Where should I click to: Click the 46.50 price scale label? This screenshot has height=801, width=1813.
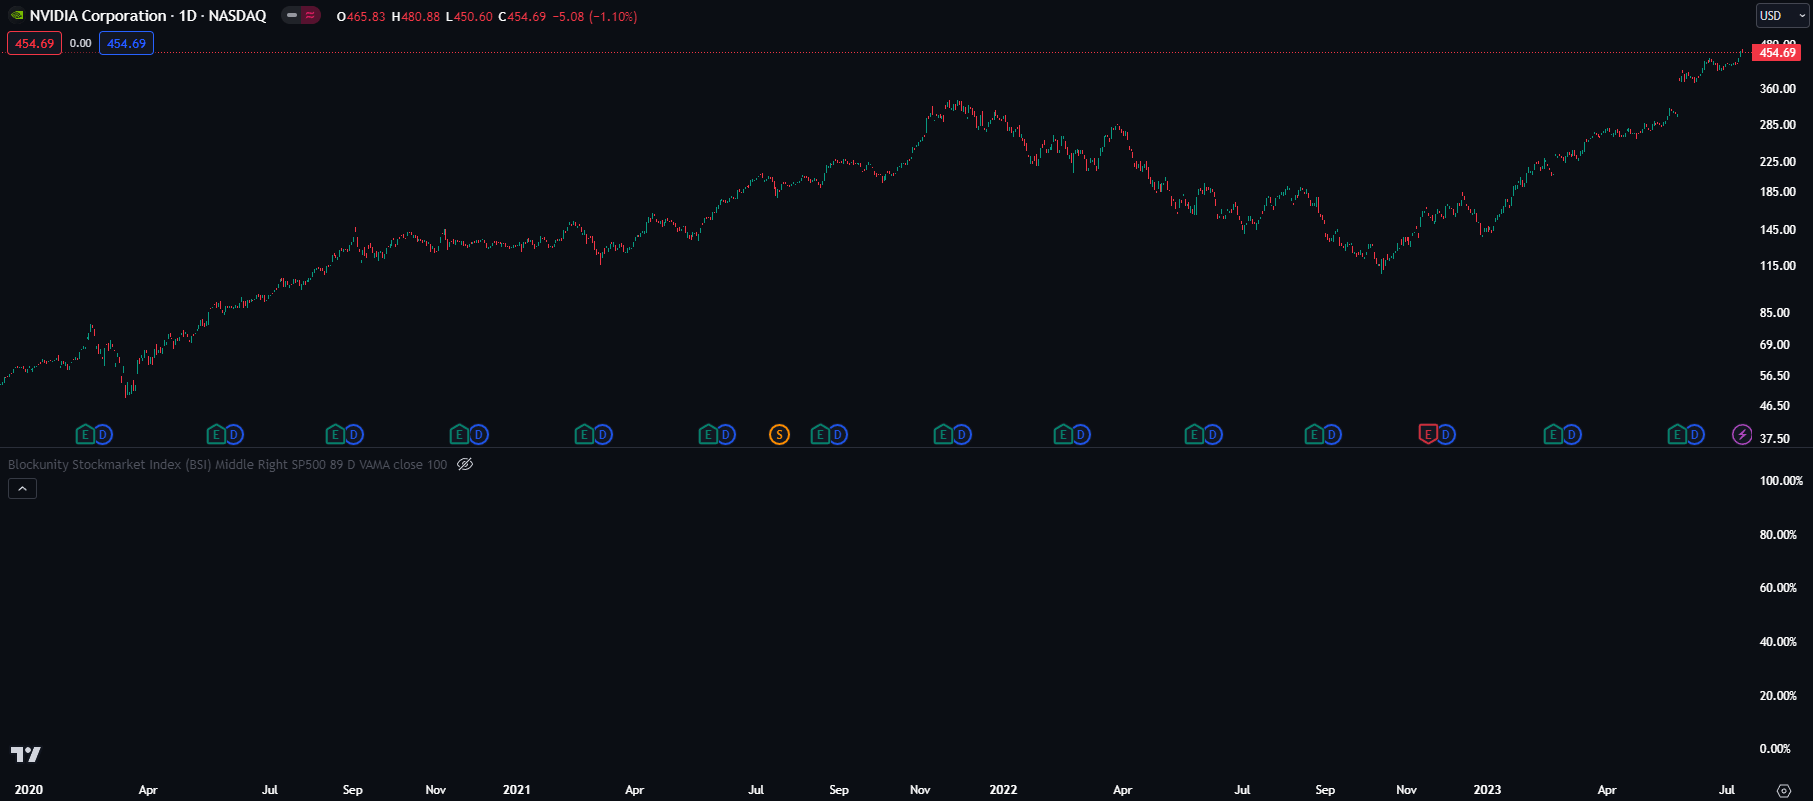coord(1775,406)
